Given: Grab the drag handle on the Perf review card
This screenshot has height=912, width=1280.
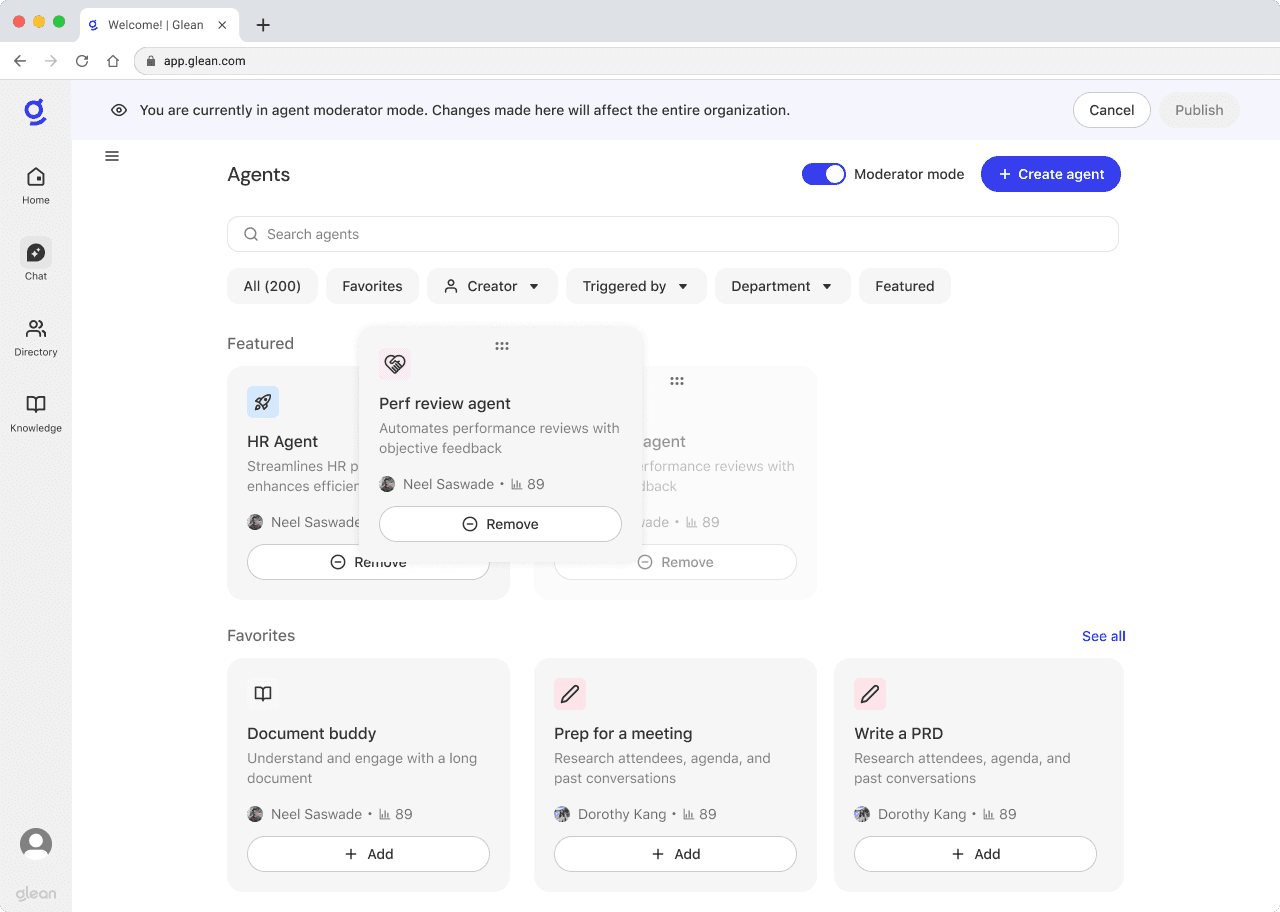Looking at the screenshot, I should coord(502,346).
